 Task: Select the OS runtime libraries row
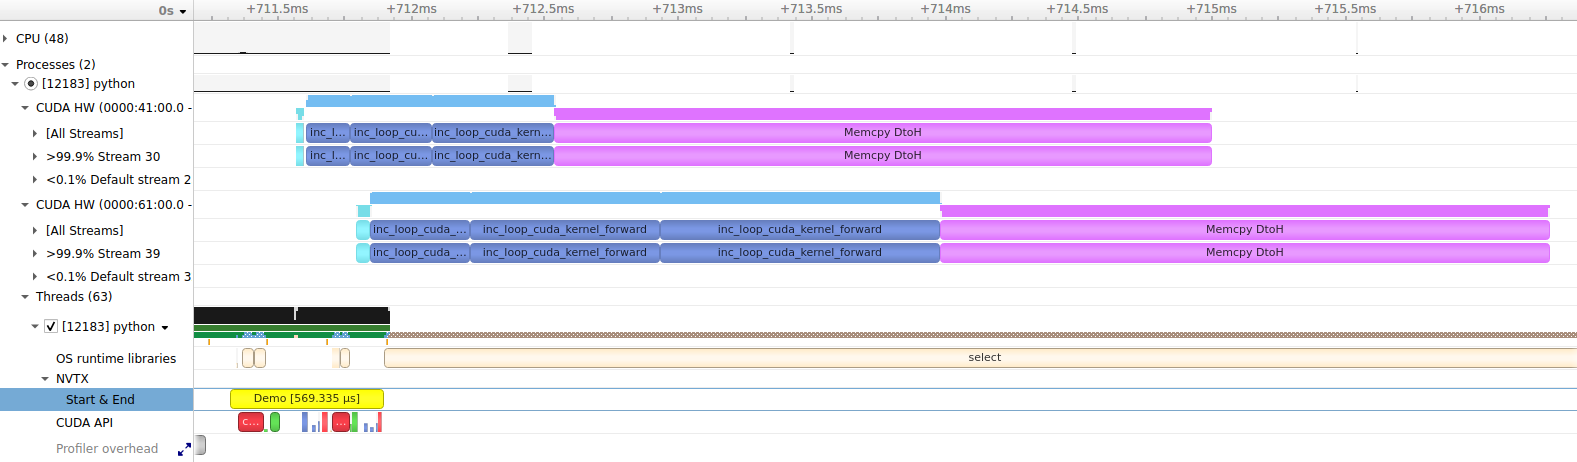click(115, 359)
